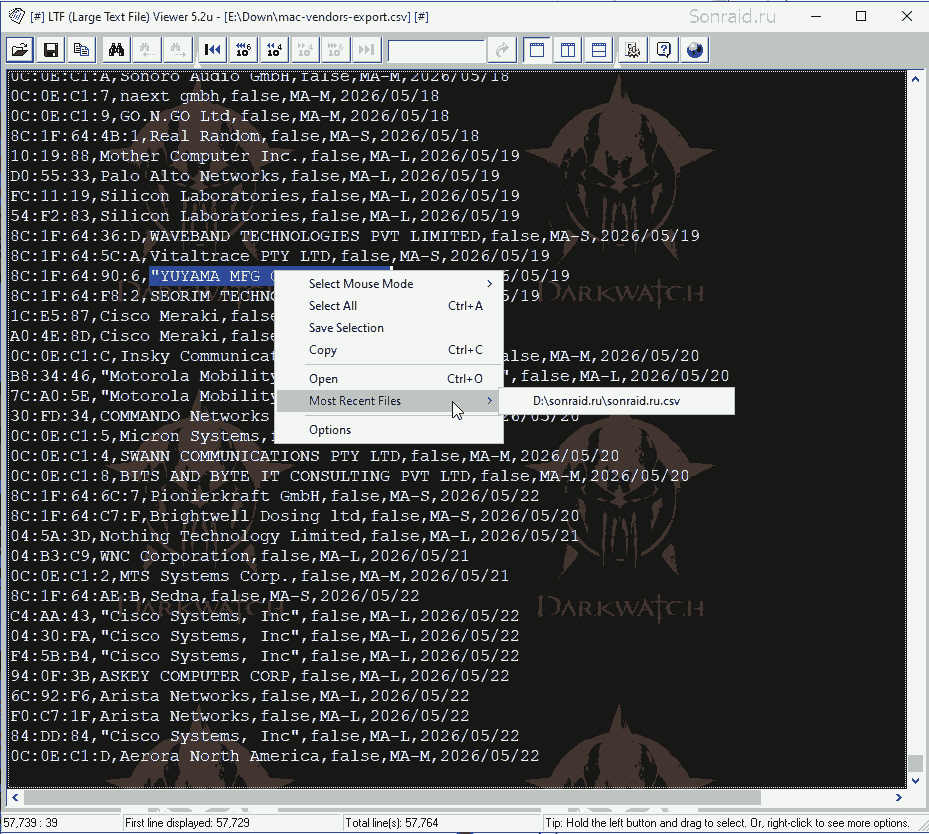
Task: Click the Palo Alto Networks line
Action: (x=255, y=176)
